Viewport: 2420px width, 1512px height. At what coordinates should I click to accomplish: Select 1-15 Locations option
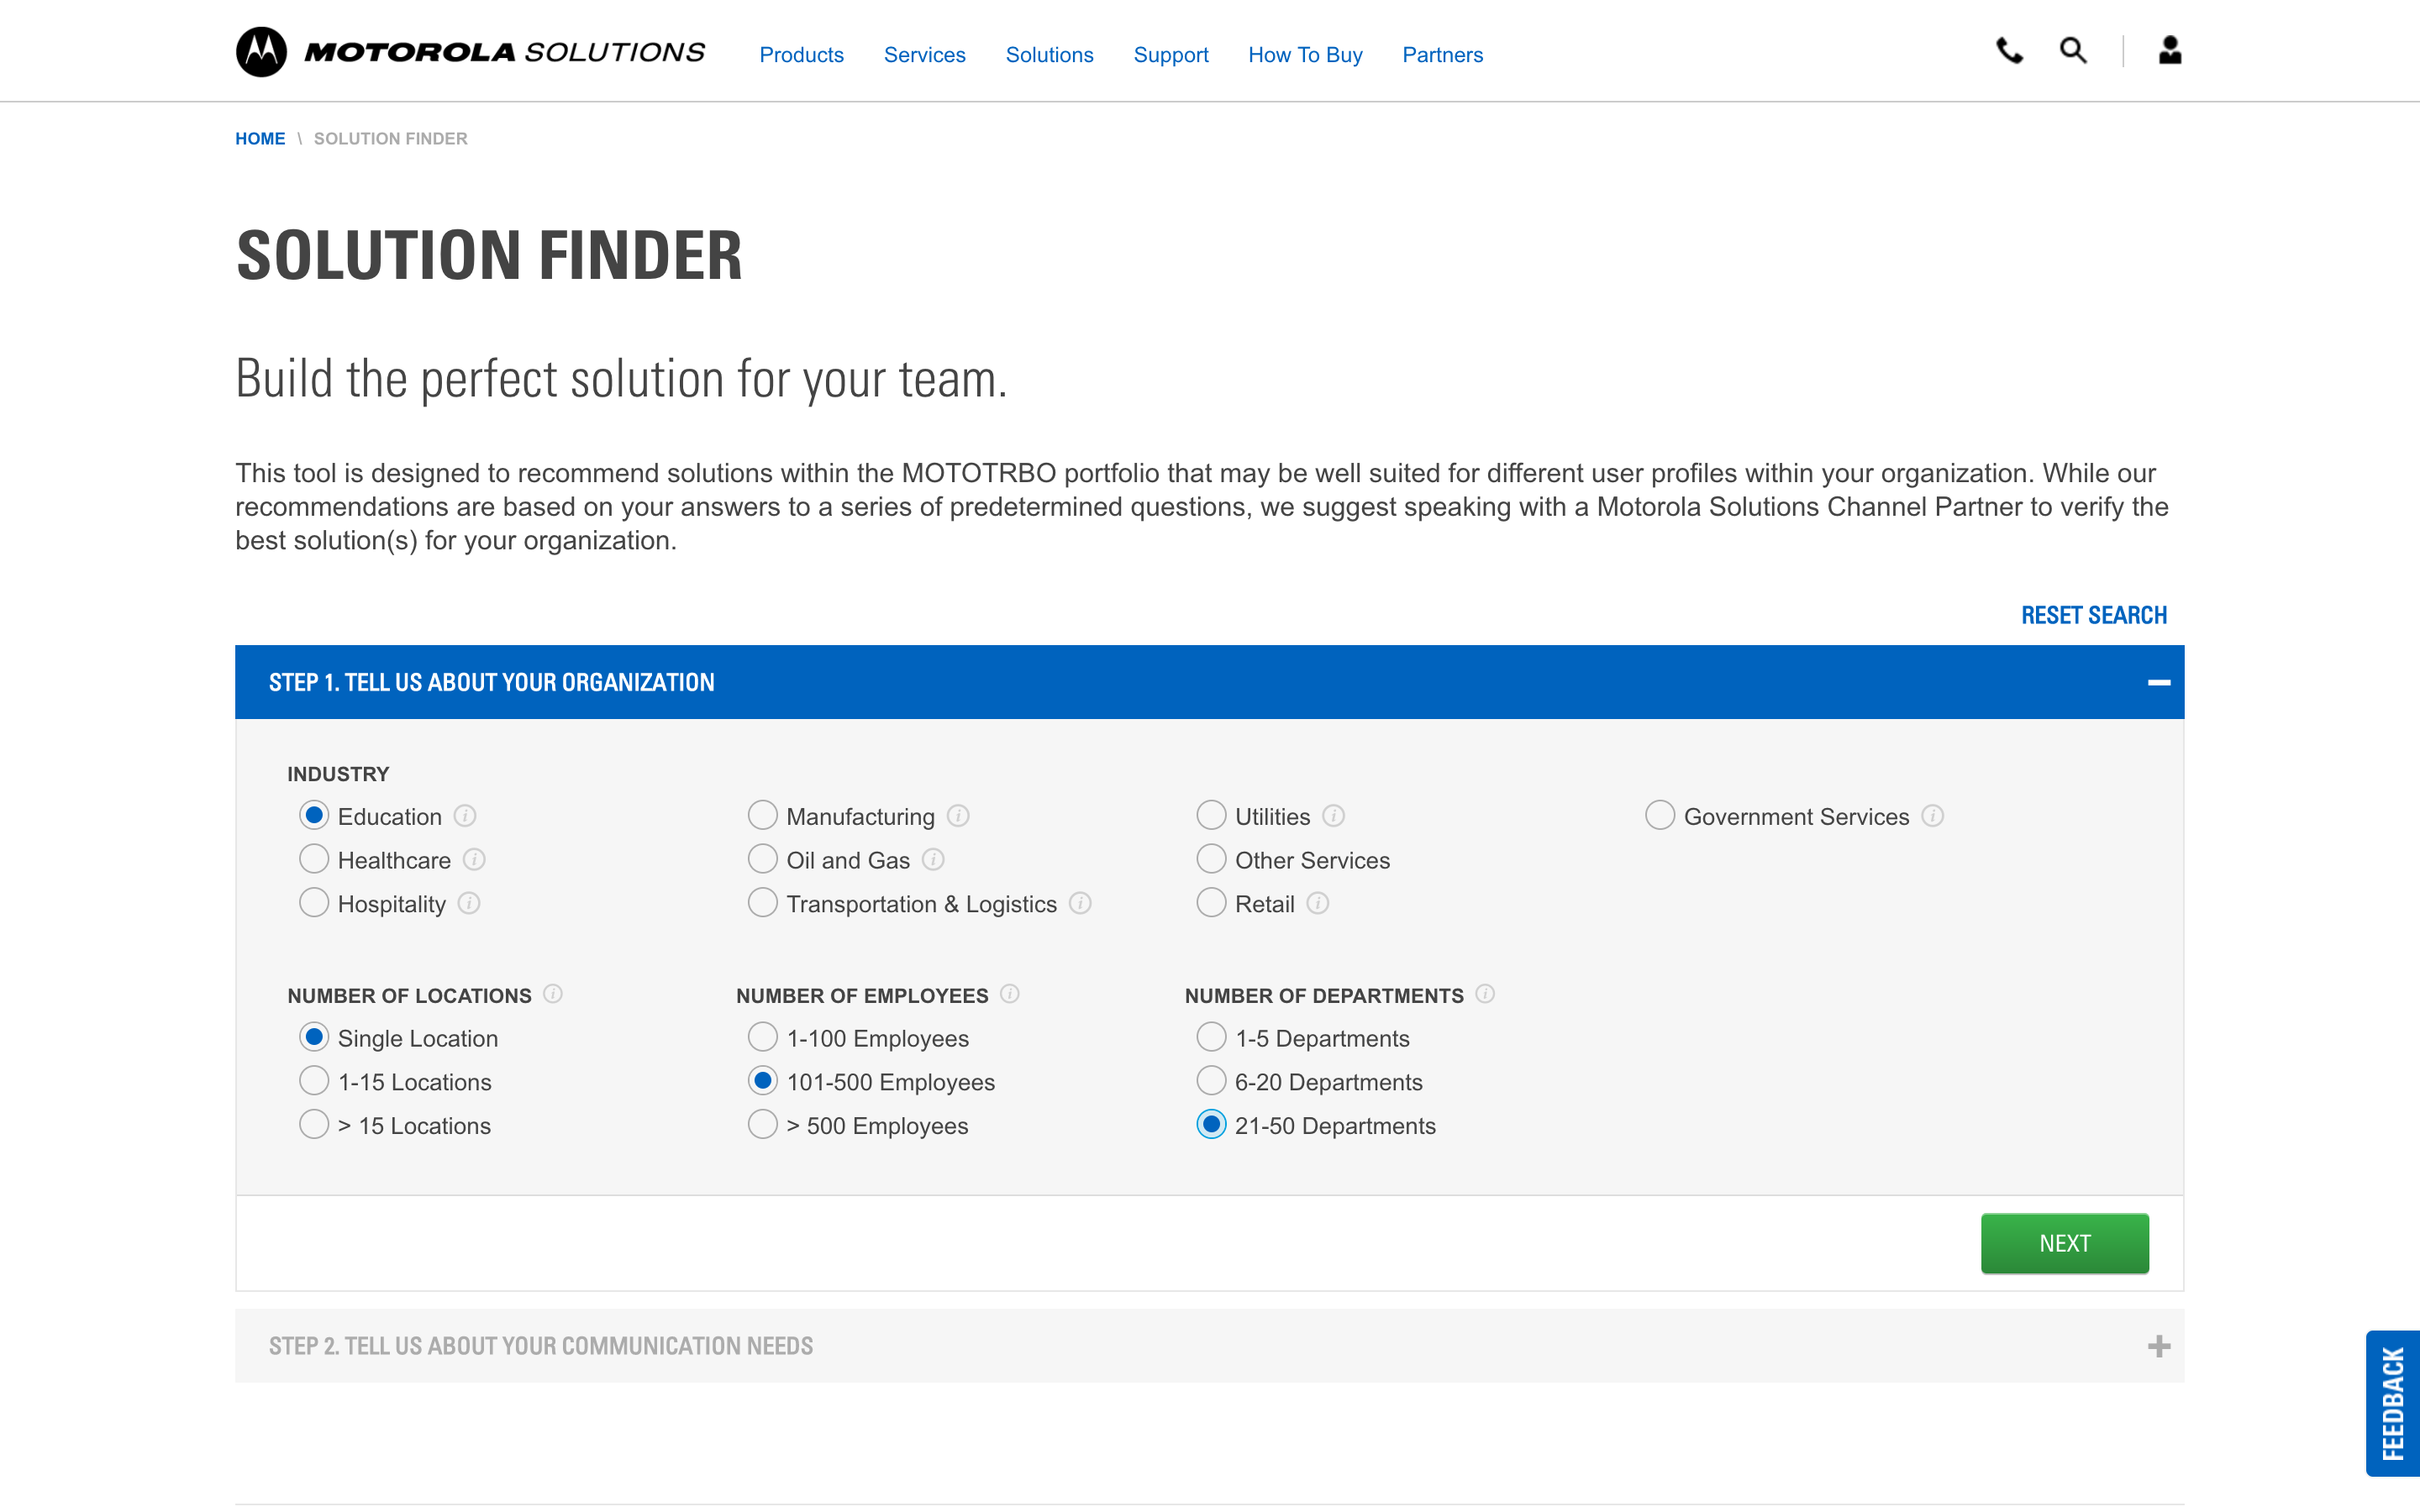314,1081
